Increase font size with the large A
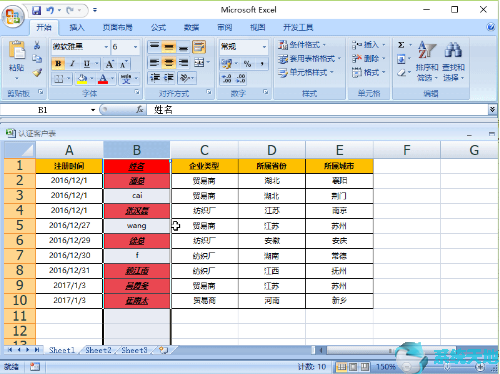The height and width of the screenshot is (374, 500). pos(109,64)
